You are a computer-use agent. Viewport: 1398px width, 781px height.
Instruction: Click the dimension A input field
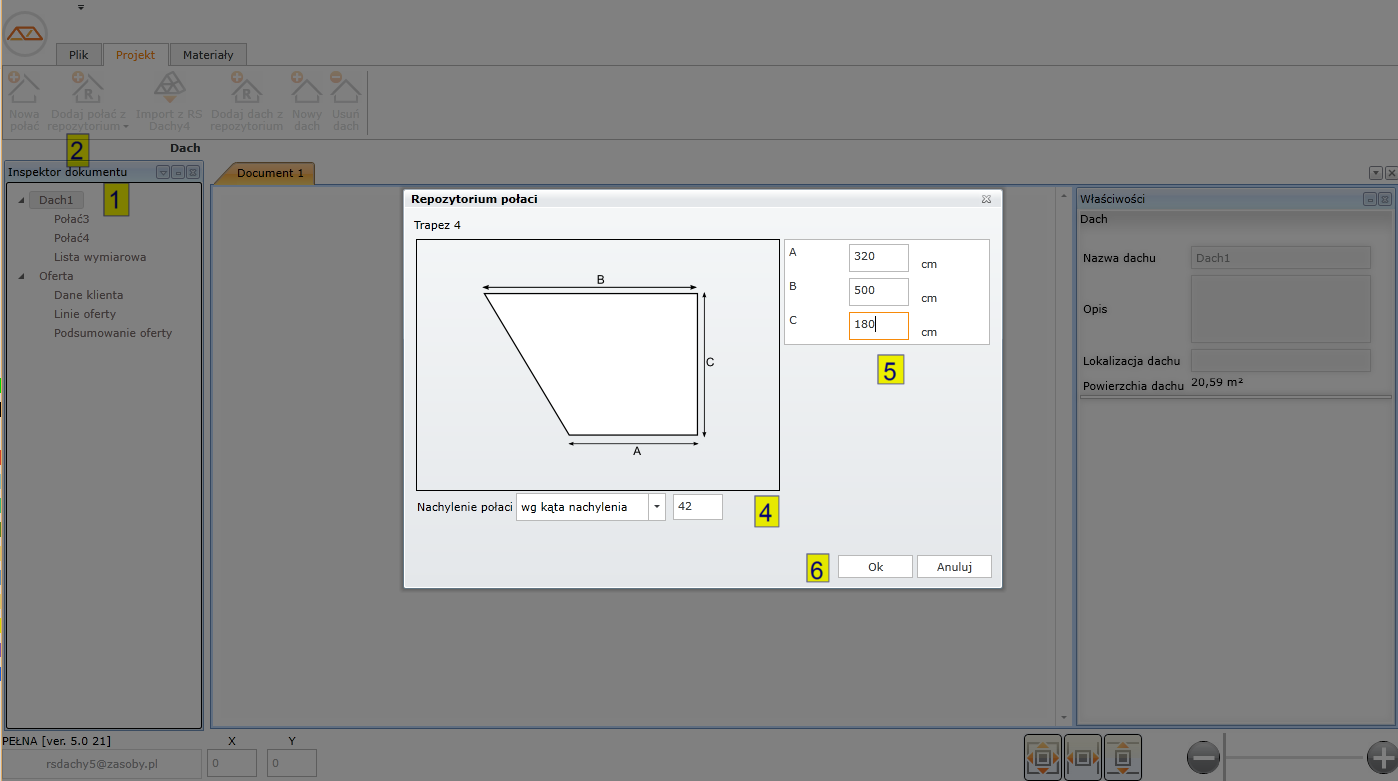point(878,257)
